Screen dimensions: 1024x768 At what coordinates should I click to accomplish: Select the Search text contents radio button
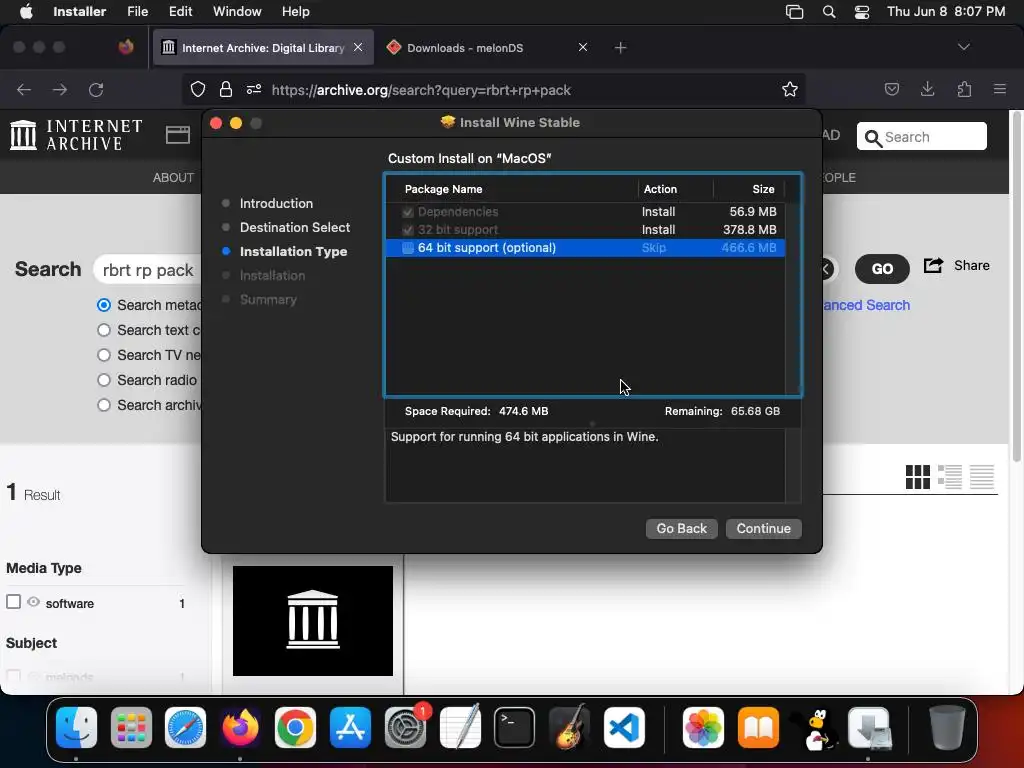104,330
